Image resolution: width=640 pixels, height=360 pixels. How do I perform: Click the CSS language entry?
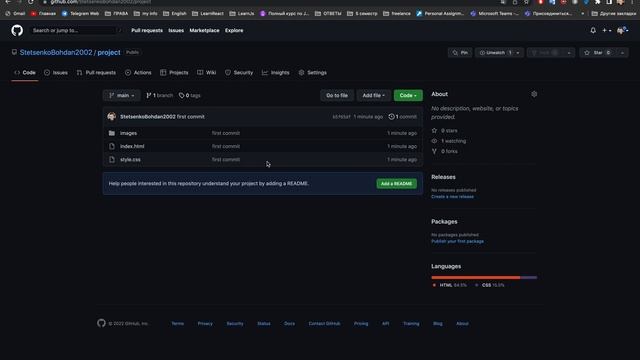pyautogui.click(x=490, y=285)
